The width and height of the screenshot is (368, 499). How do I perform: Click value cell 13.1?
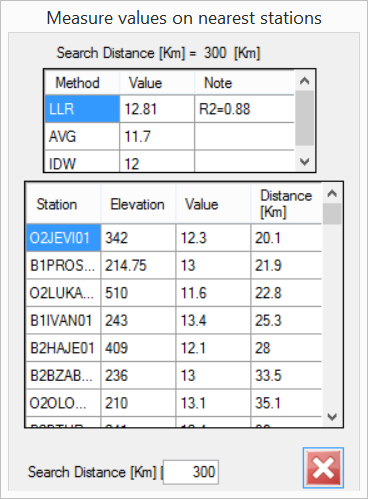(213, 403)
